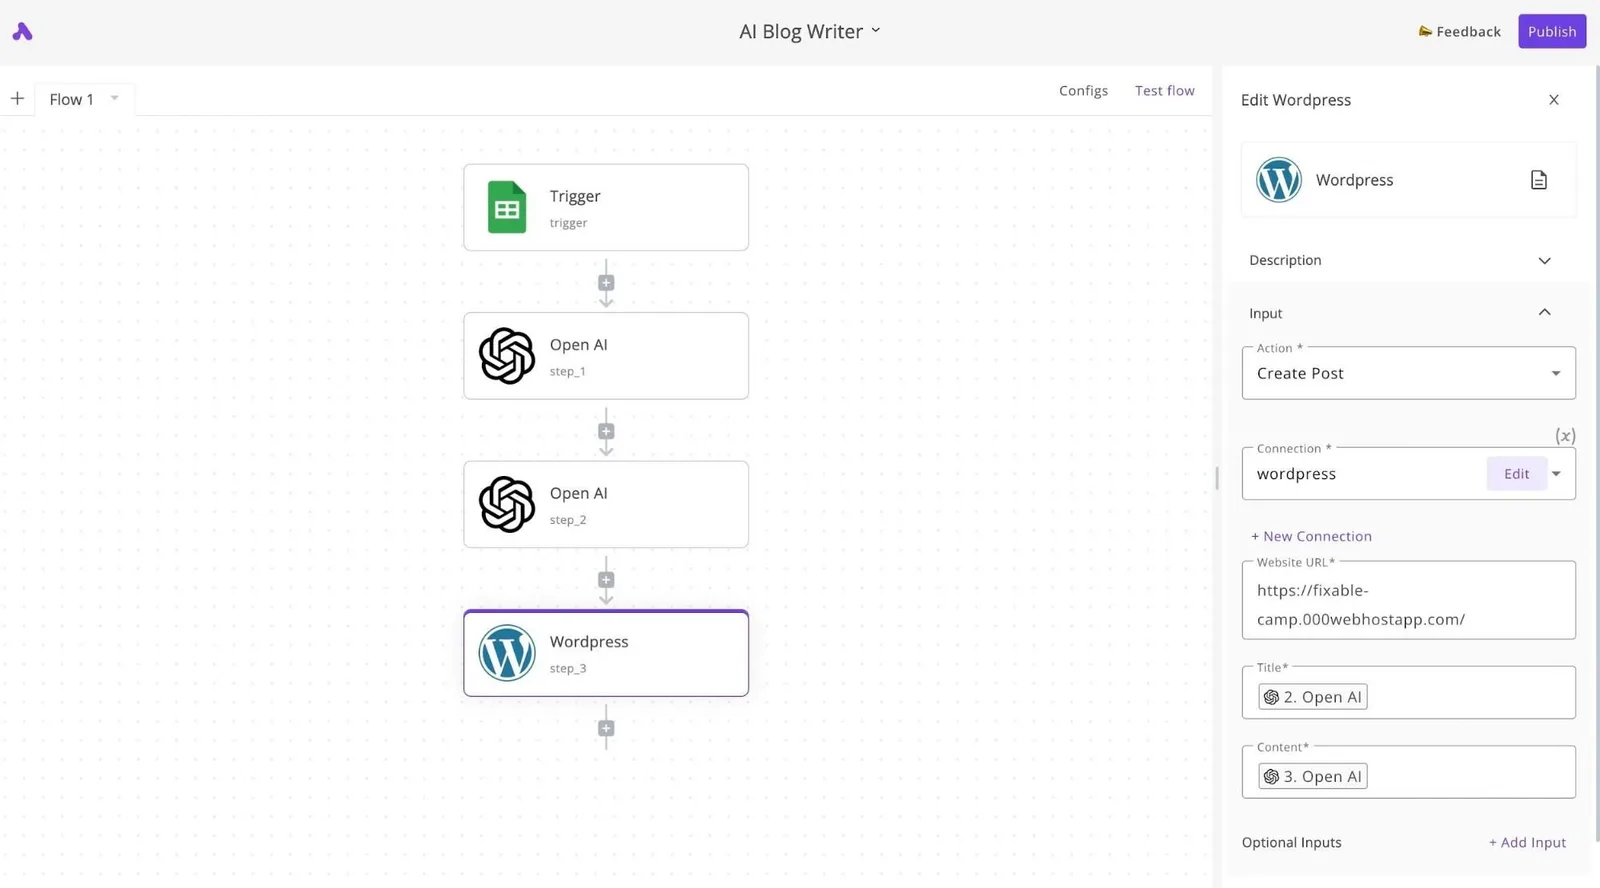The image size is (1600, 888).
Task: Click the Wordpress logo in edit panel
Action: [x=1279, y=180]
